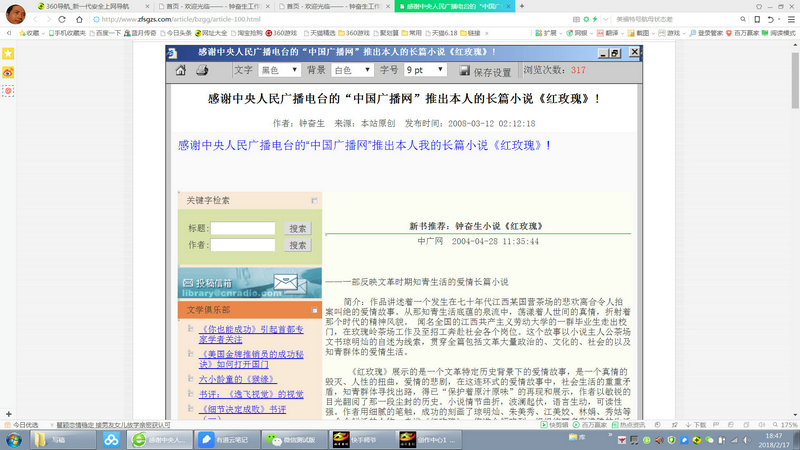Open the browser main menu icon
The image size is (800, 450).
click(x=791, y=19)
